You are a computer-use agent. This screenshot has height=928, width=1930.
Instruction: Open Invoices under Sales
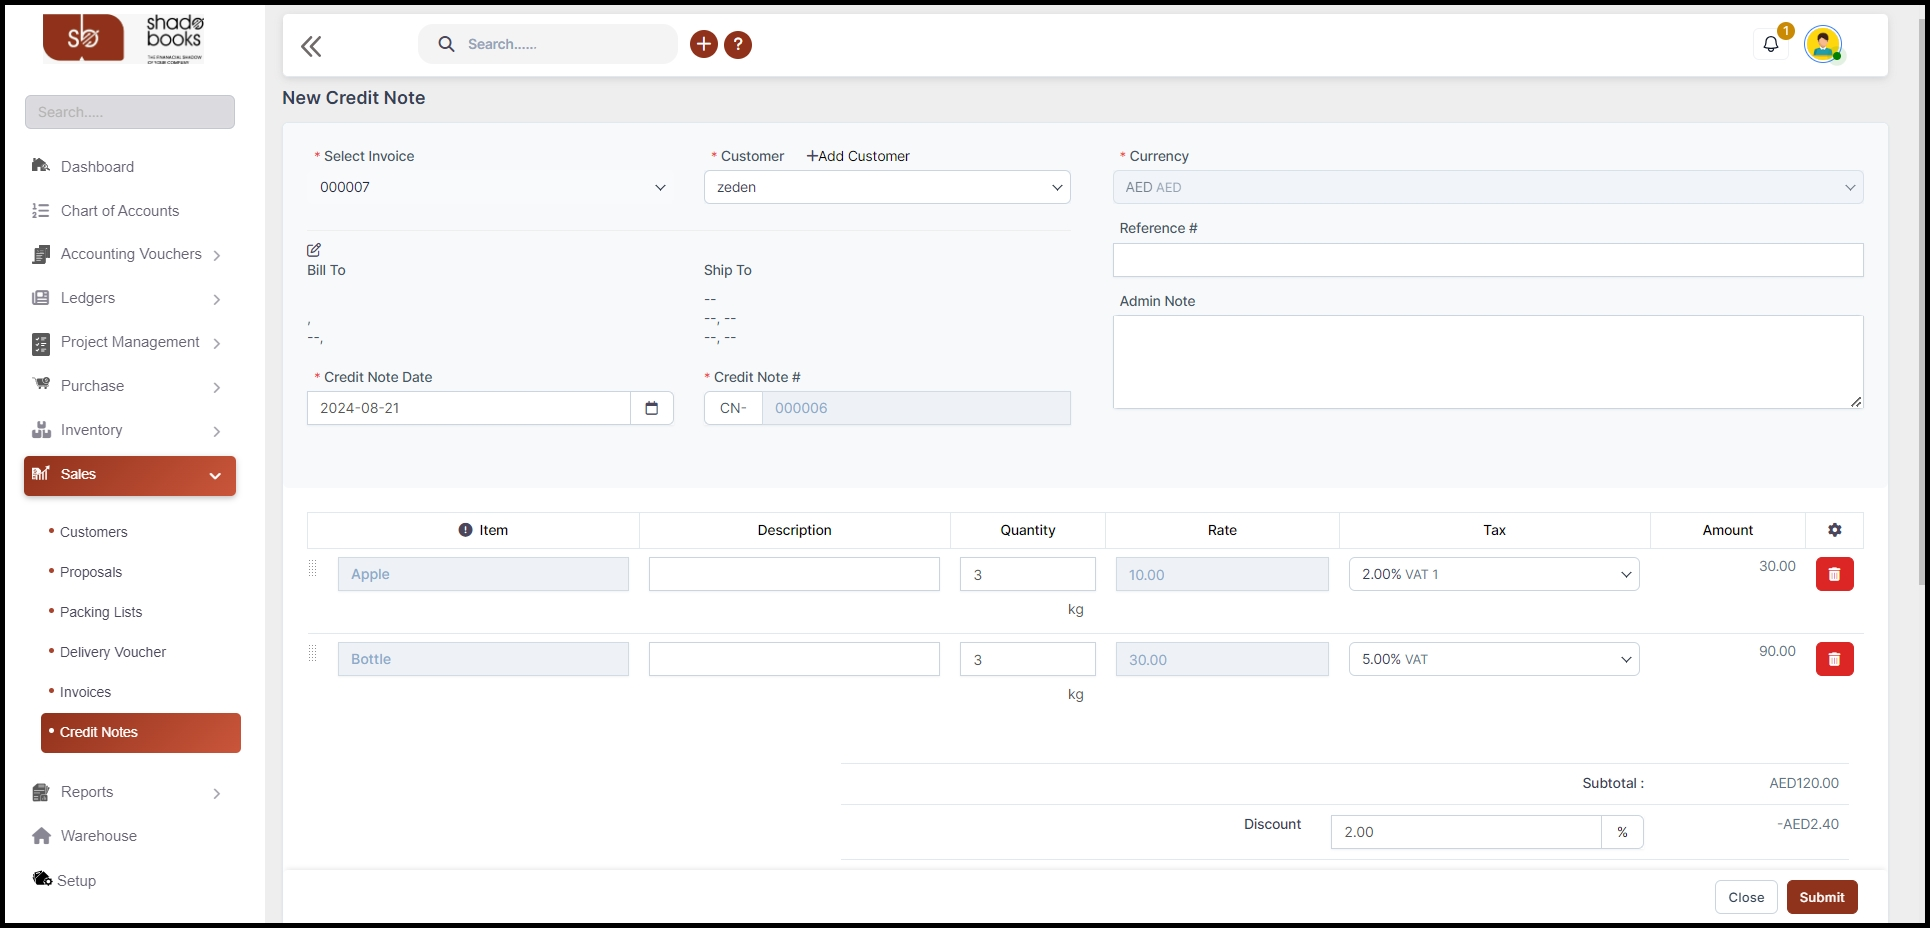point(85,692)
